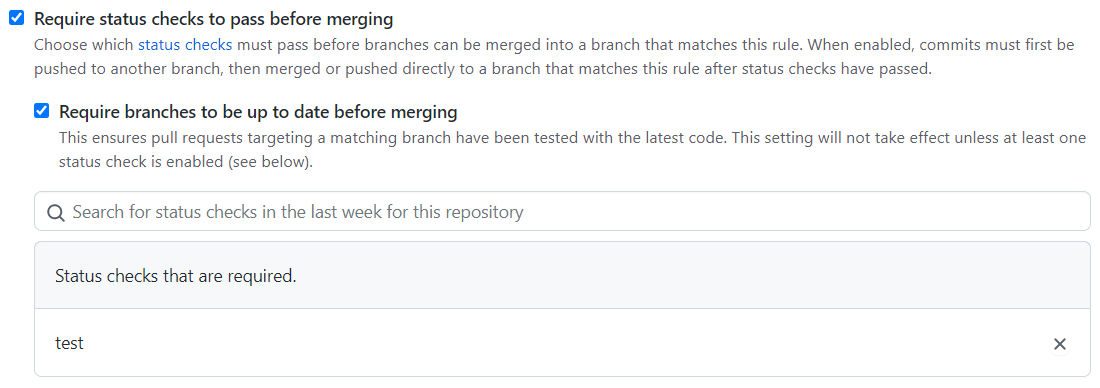Open the "status checks" documentation link
This screenshot has width=1100, height=388.
(x=185, y=45)
